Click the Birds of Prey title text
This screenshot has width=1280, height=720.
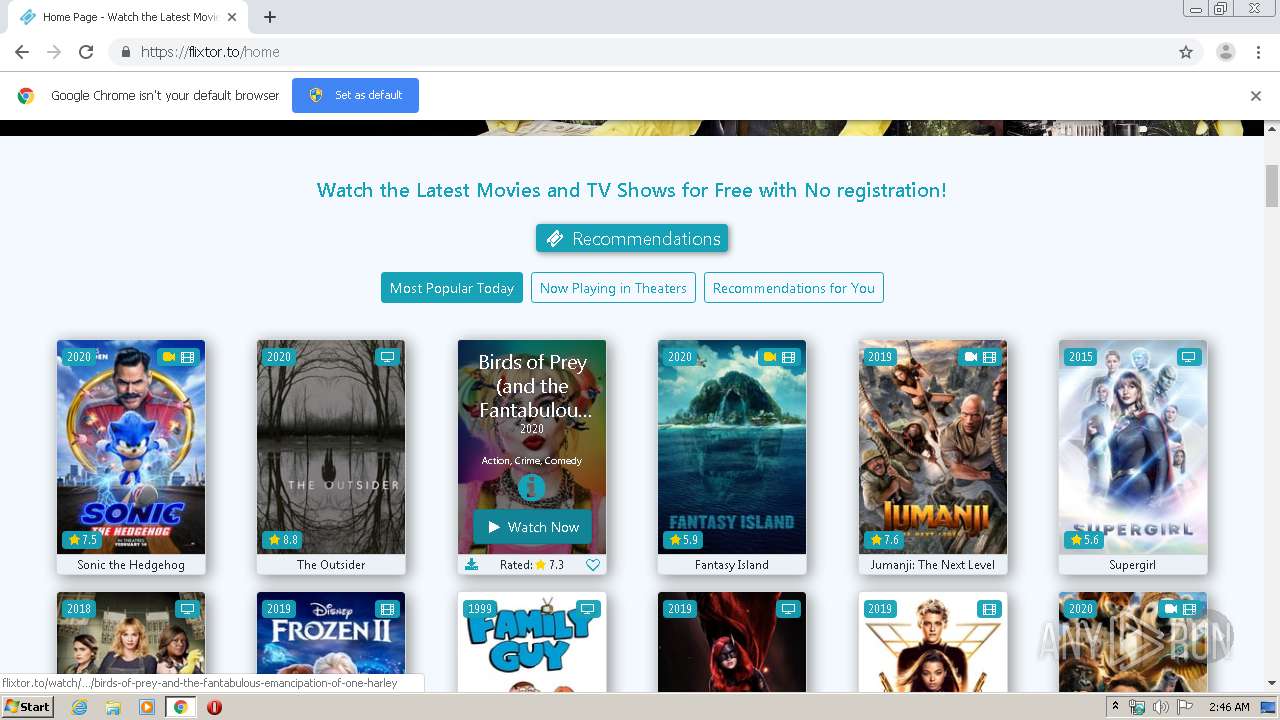click(532, 386)
